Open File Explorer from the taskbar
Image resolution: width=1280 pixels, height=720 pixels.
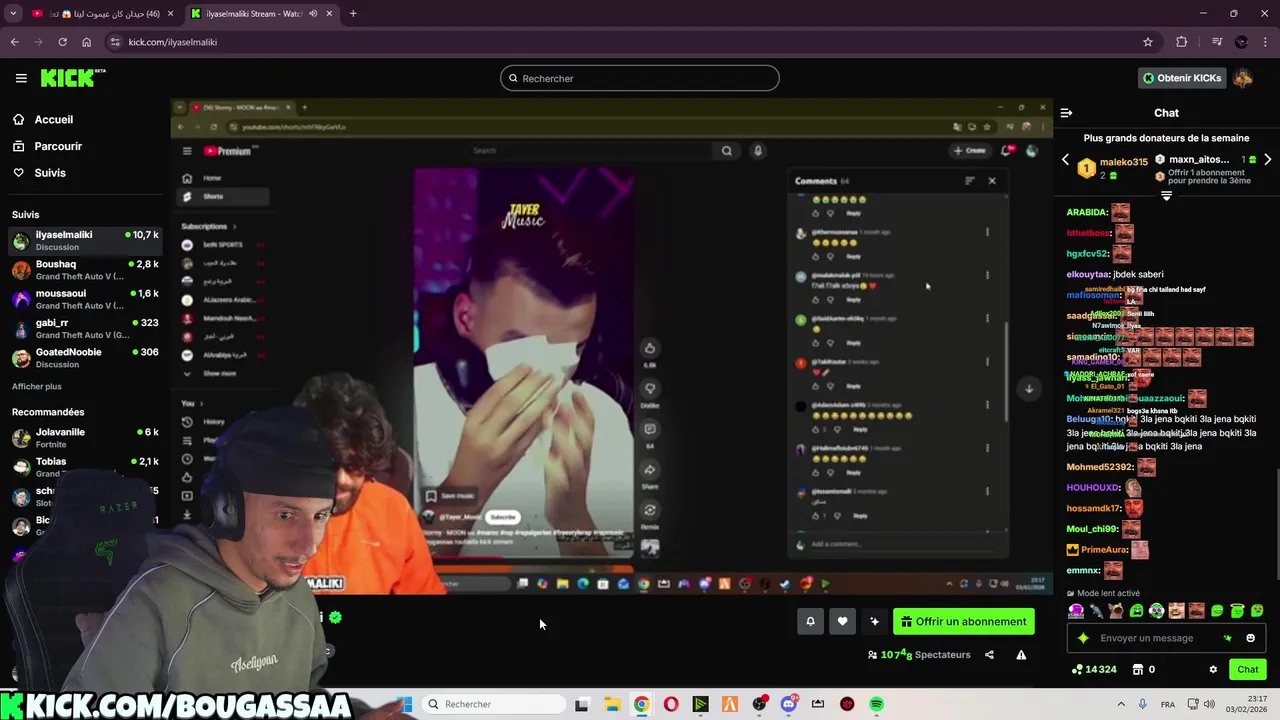[611, 704]
